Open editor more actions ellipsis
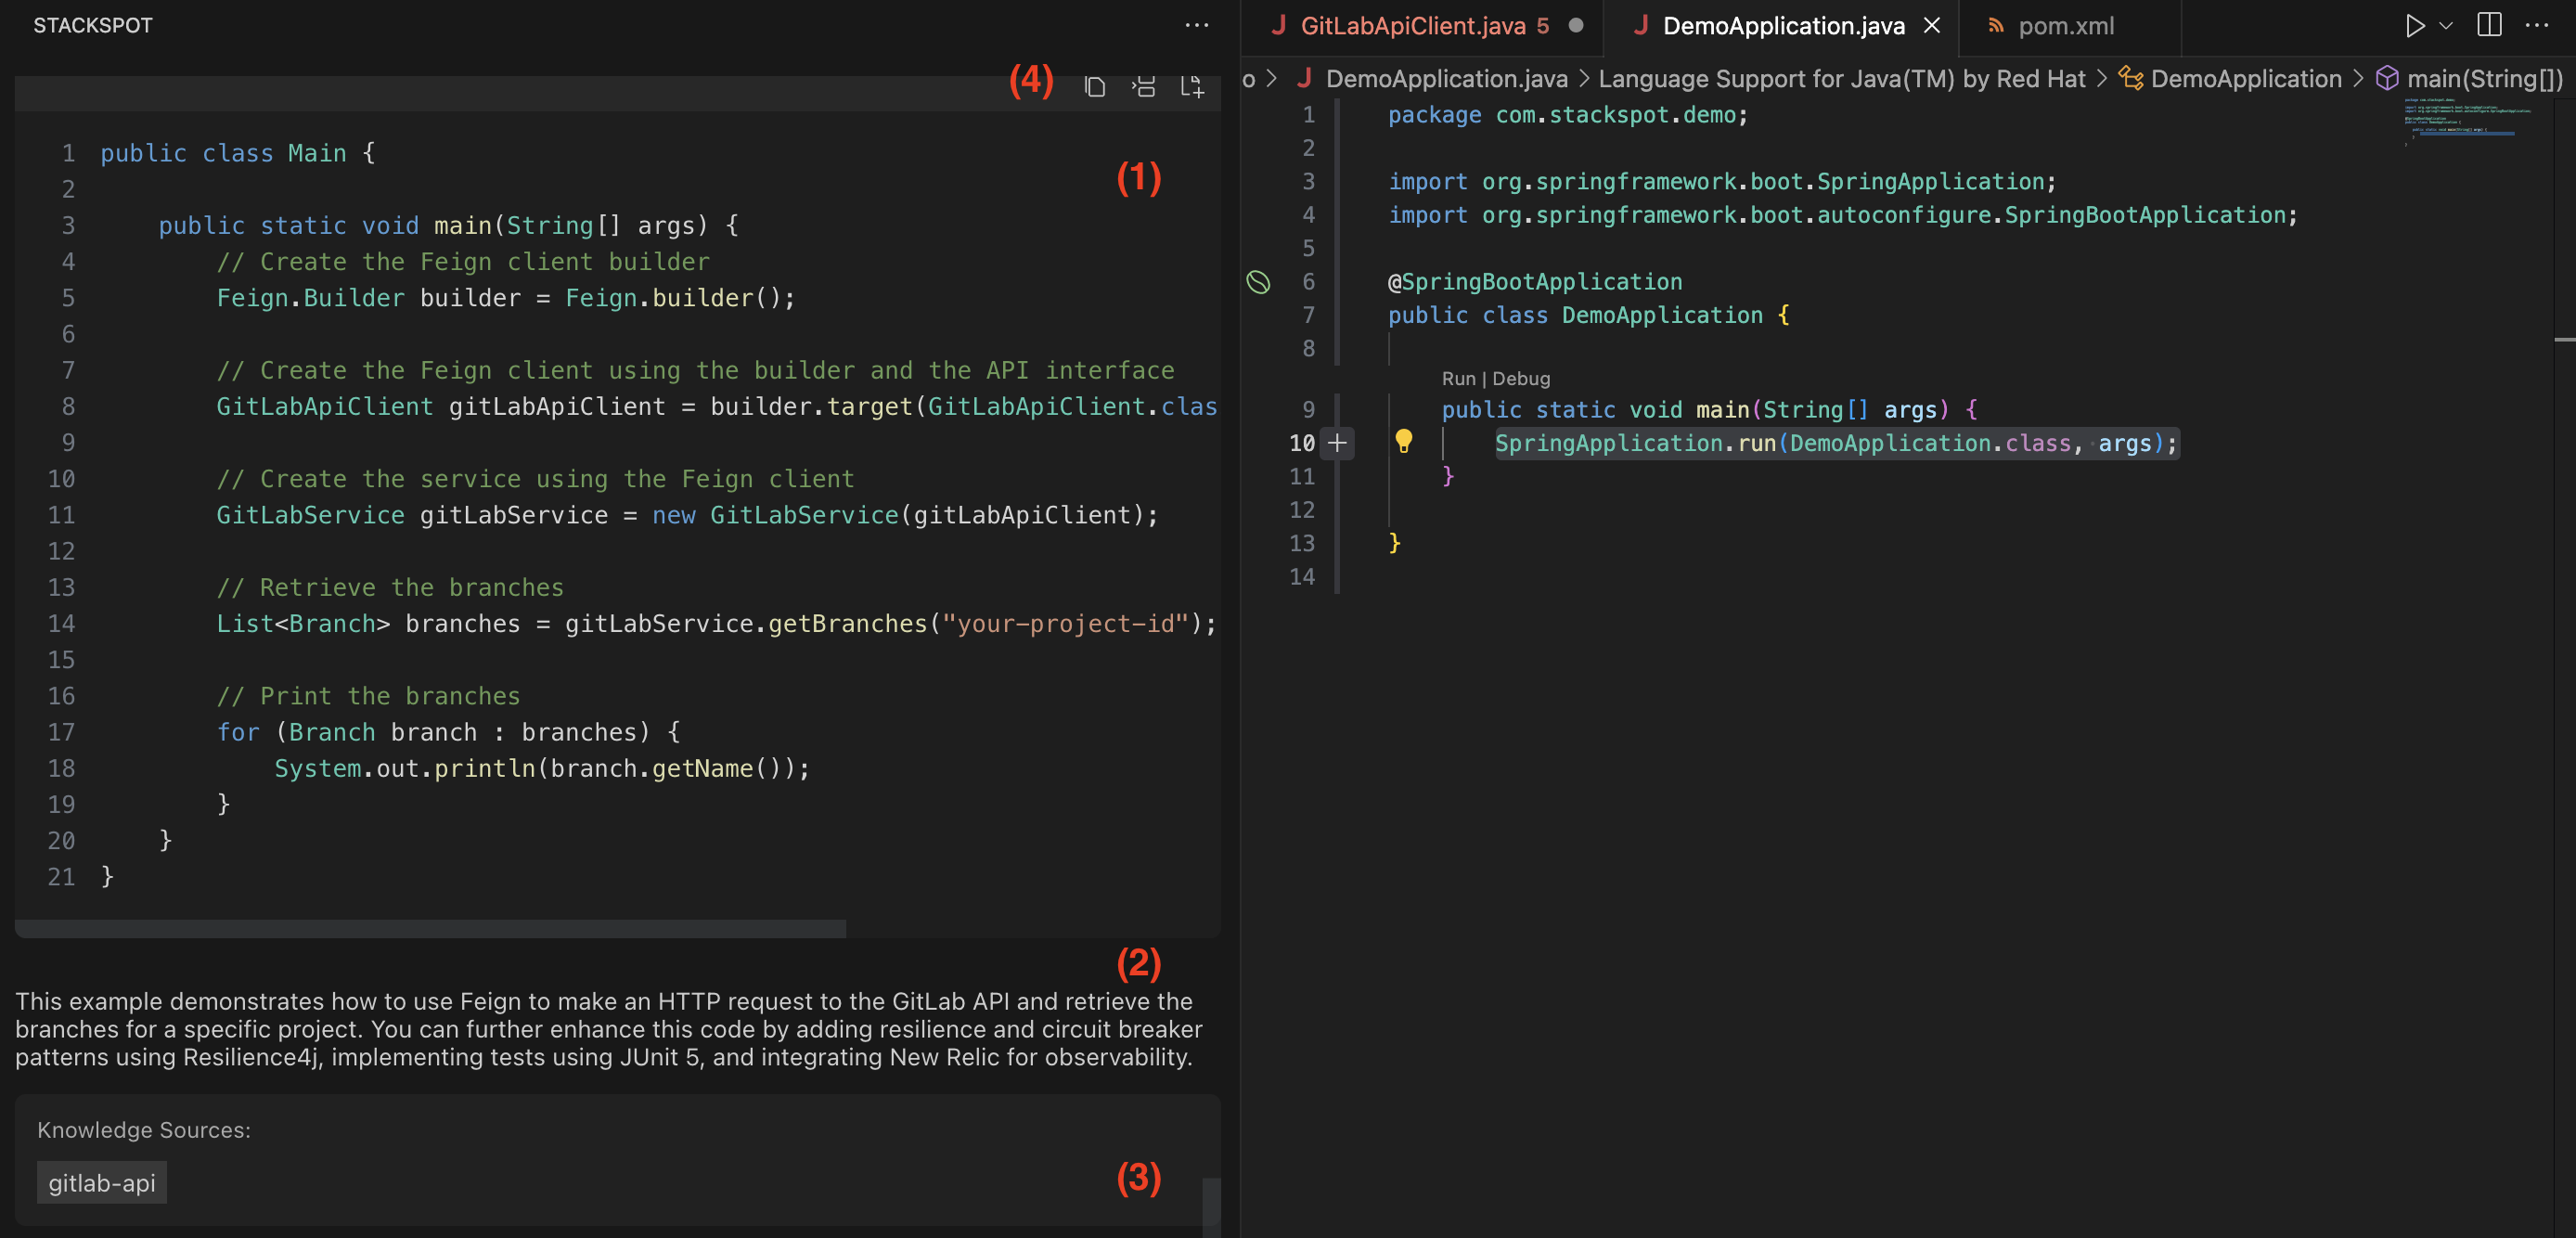This screenshot has height=1238, width=2576. [2536, 25]
